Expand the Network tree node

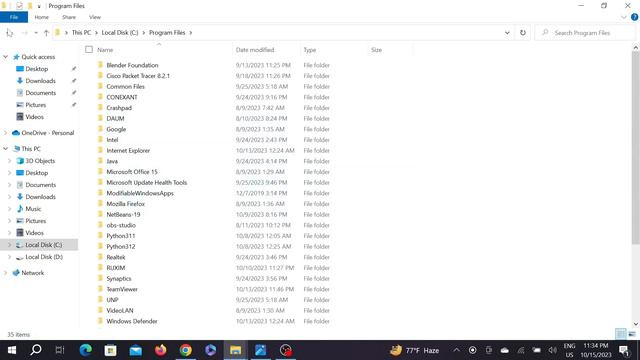click(x=5, y=273)
